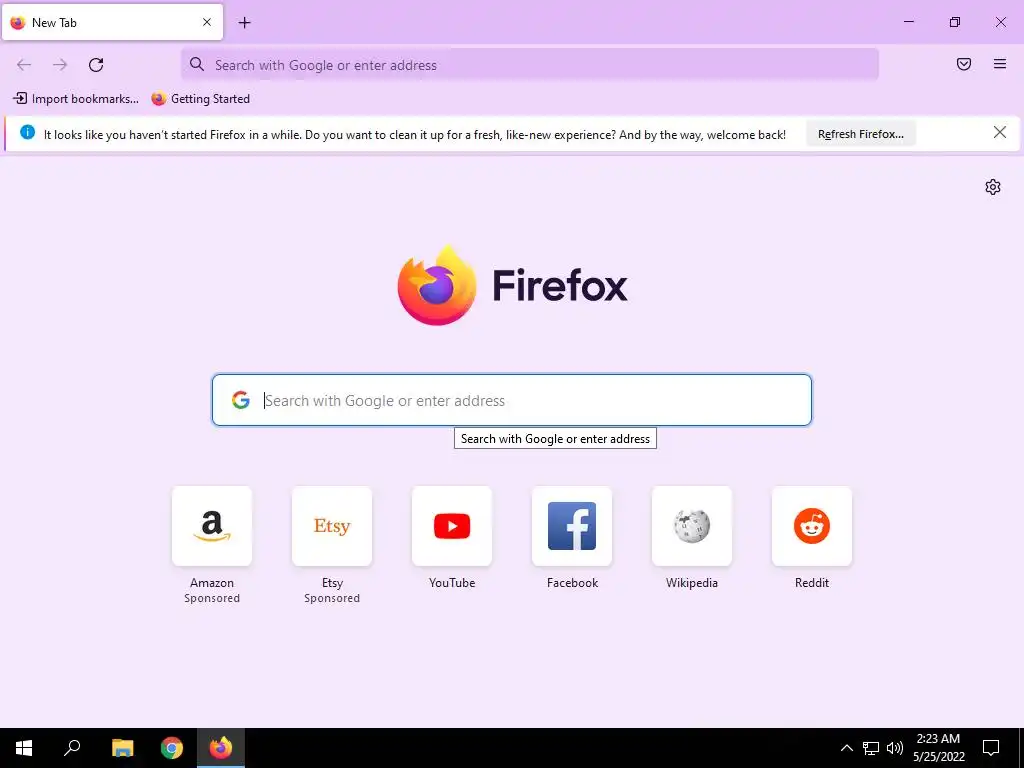Open the Wikipedia shortcut tile
The image size is (1024, 768).
(x=692, y=526)
